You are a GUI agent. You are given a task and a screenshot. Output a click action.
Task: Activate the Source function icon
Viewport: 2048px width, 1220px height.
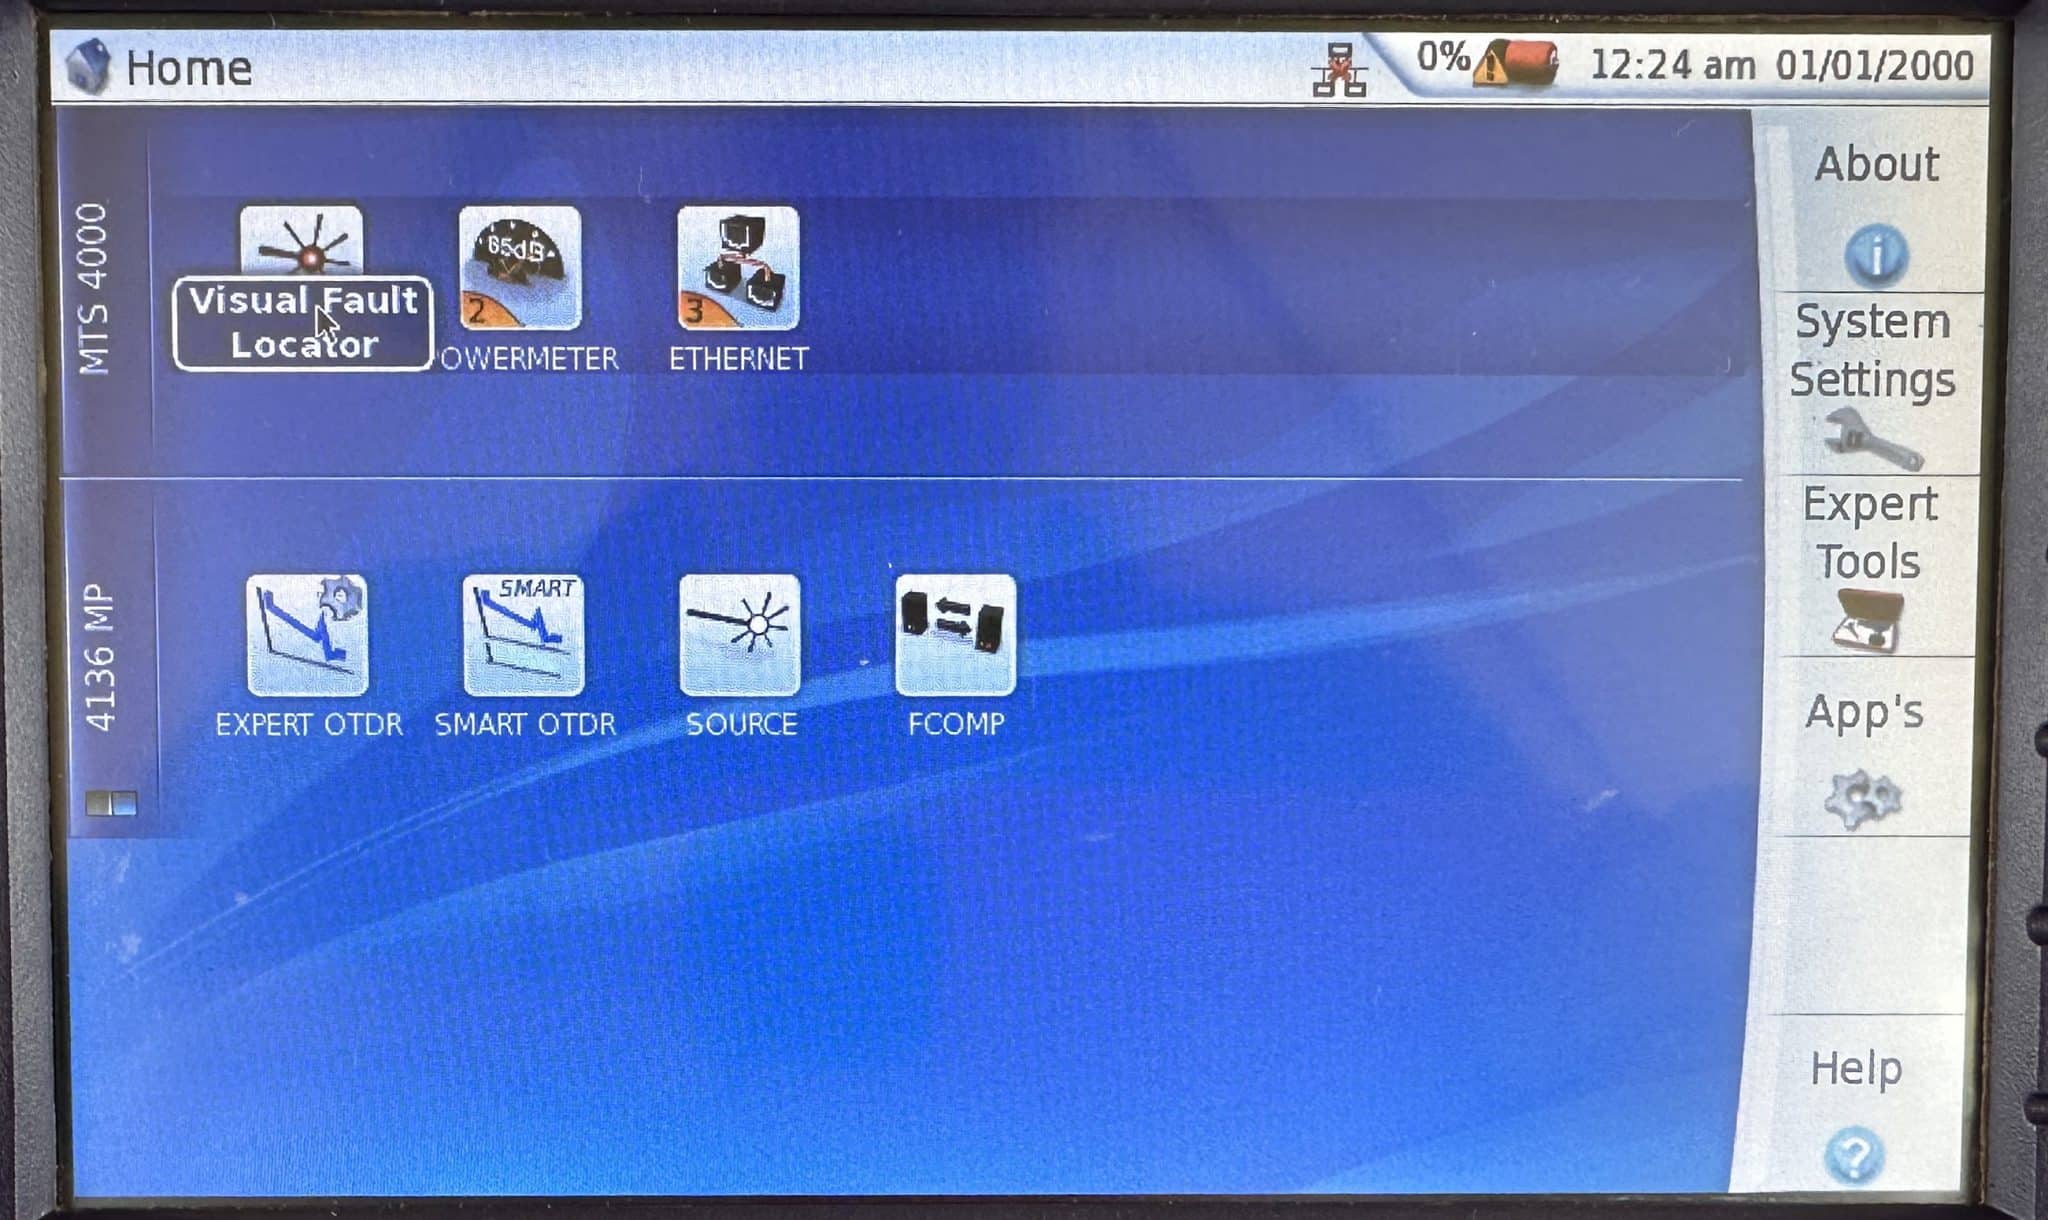pos(740,635)
